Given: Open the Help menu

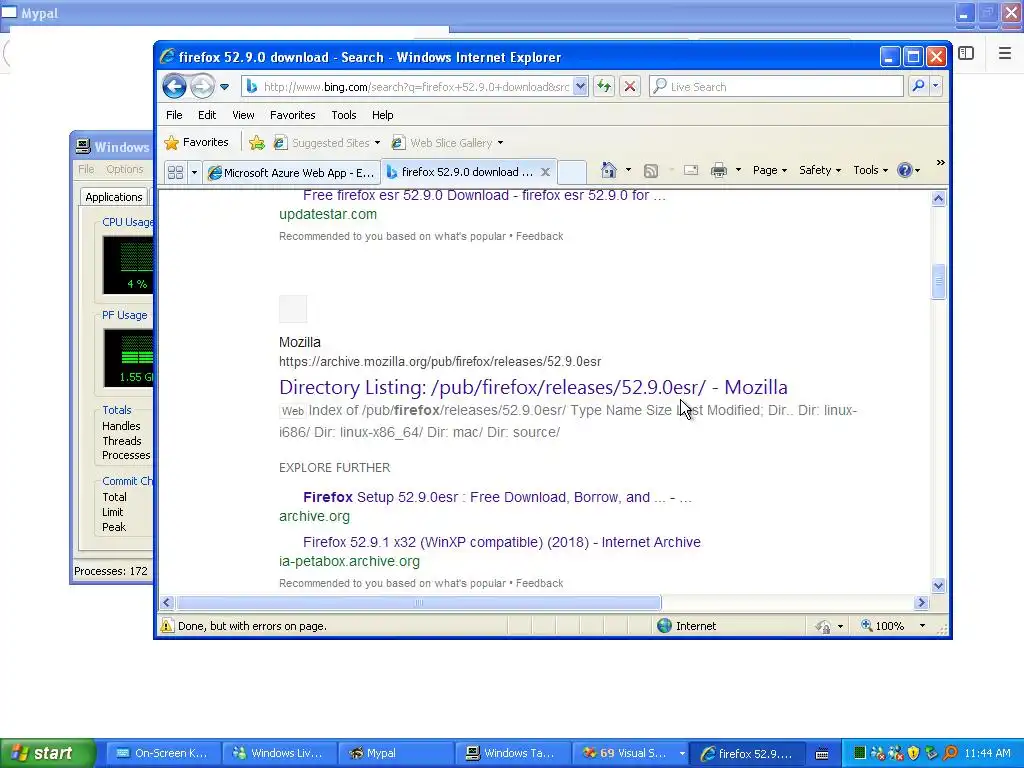Looking at the screenshot, I should 383,115.
